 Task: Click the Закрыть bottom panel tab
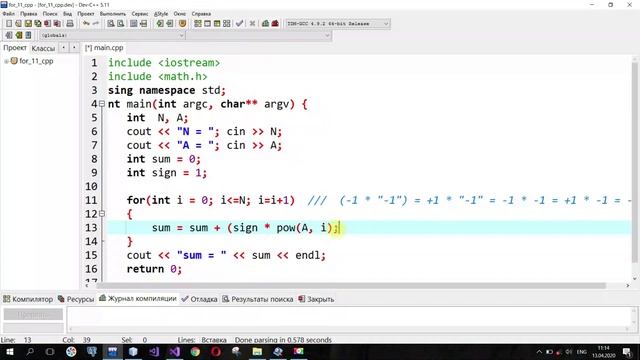pyautogui.click(x=316, y=299)
